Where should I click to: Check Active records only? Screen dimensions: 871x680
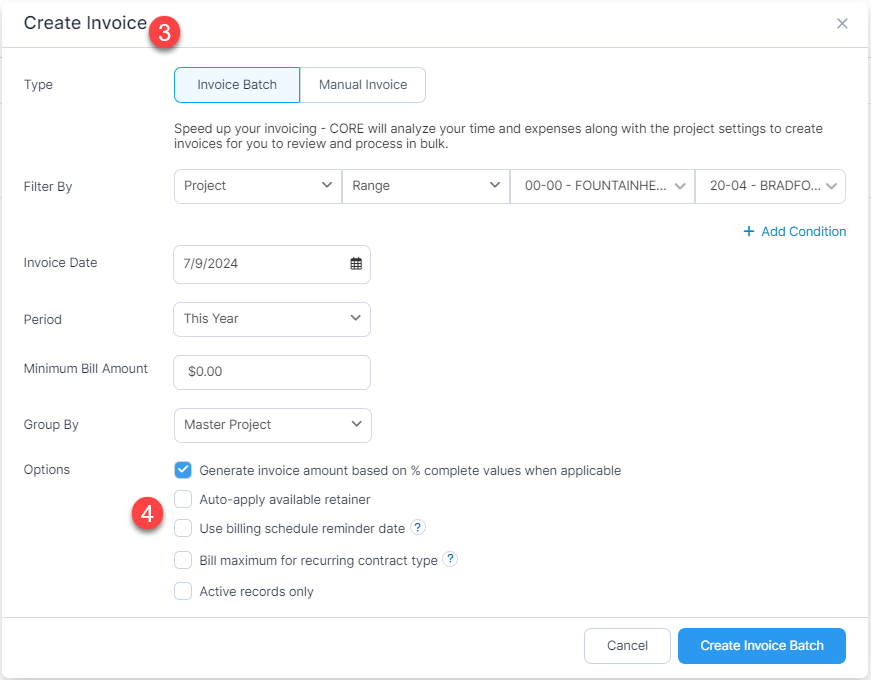point(183,591)
